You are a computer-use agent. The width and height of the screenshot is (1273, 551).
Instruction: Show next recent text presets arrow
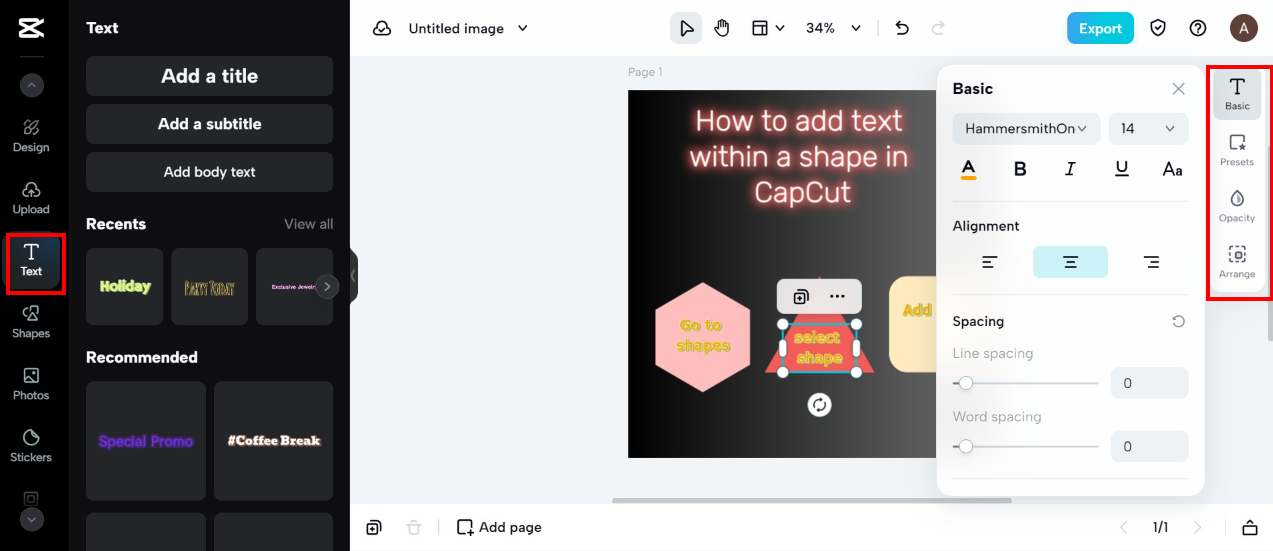click(x=327, y=287)
